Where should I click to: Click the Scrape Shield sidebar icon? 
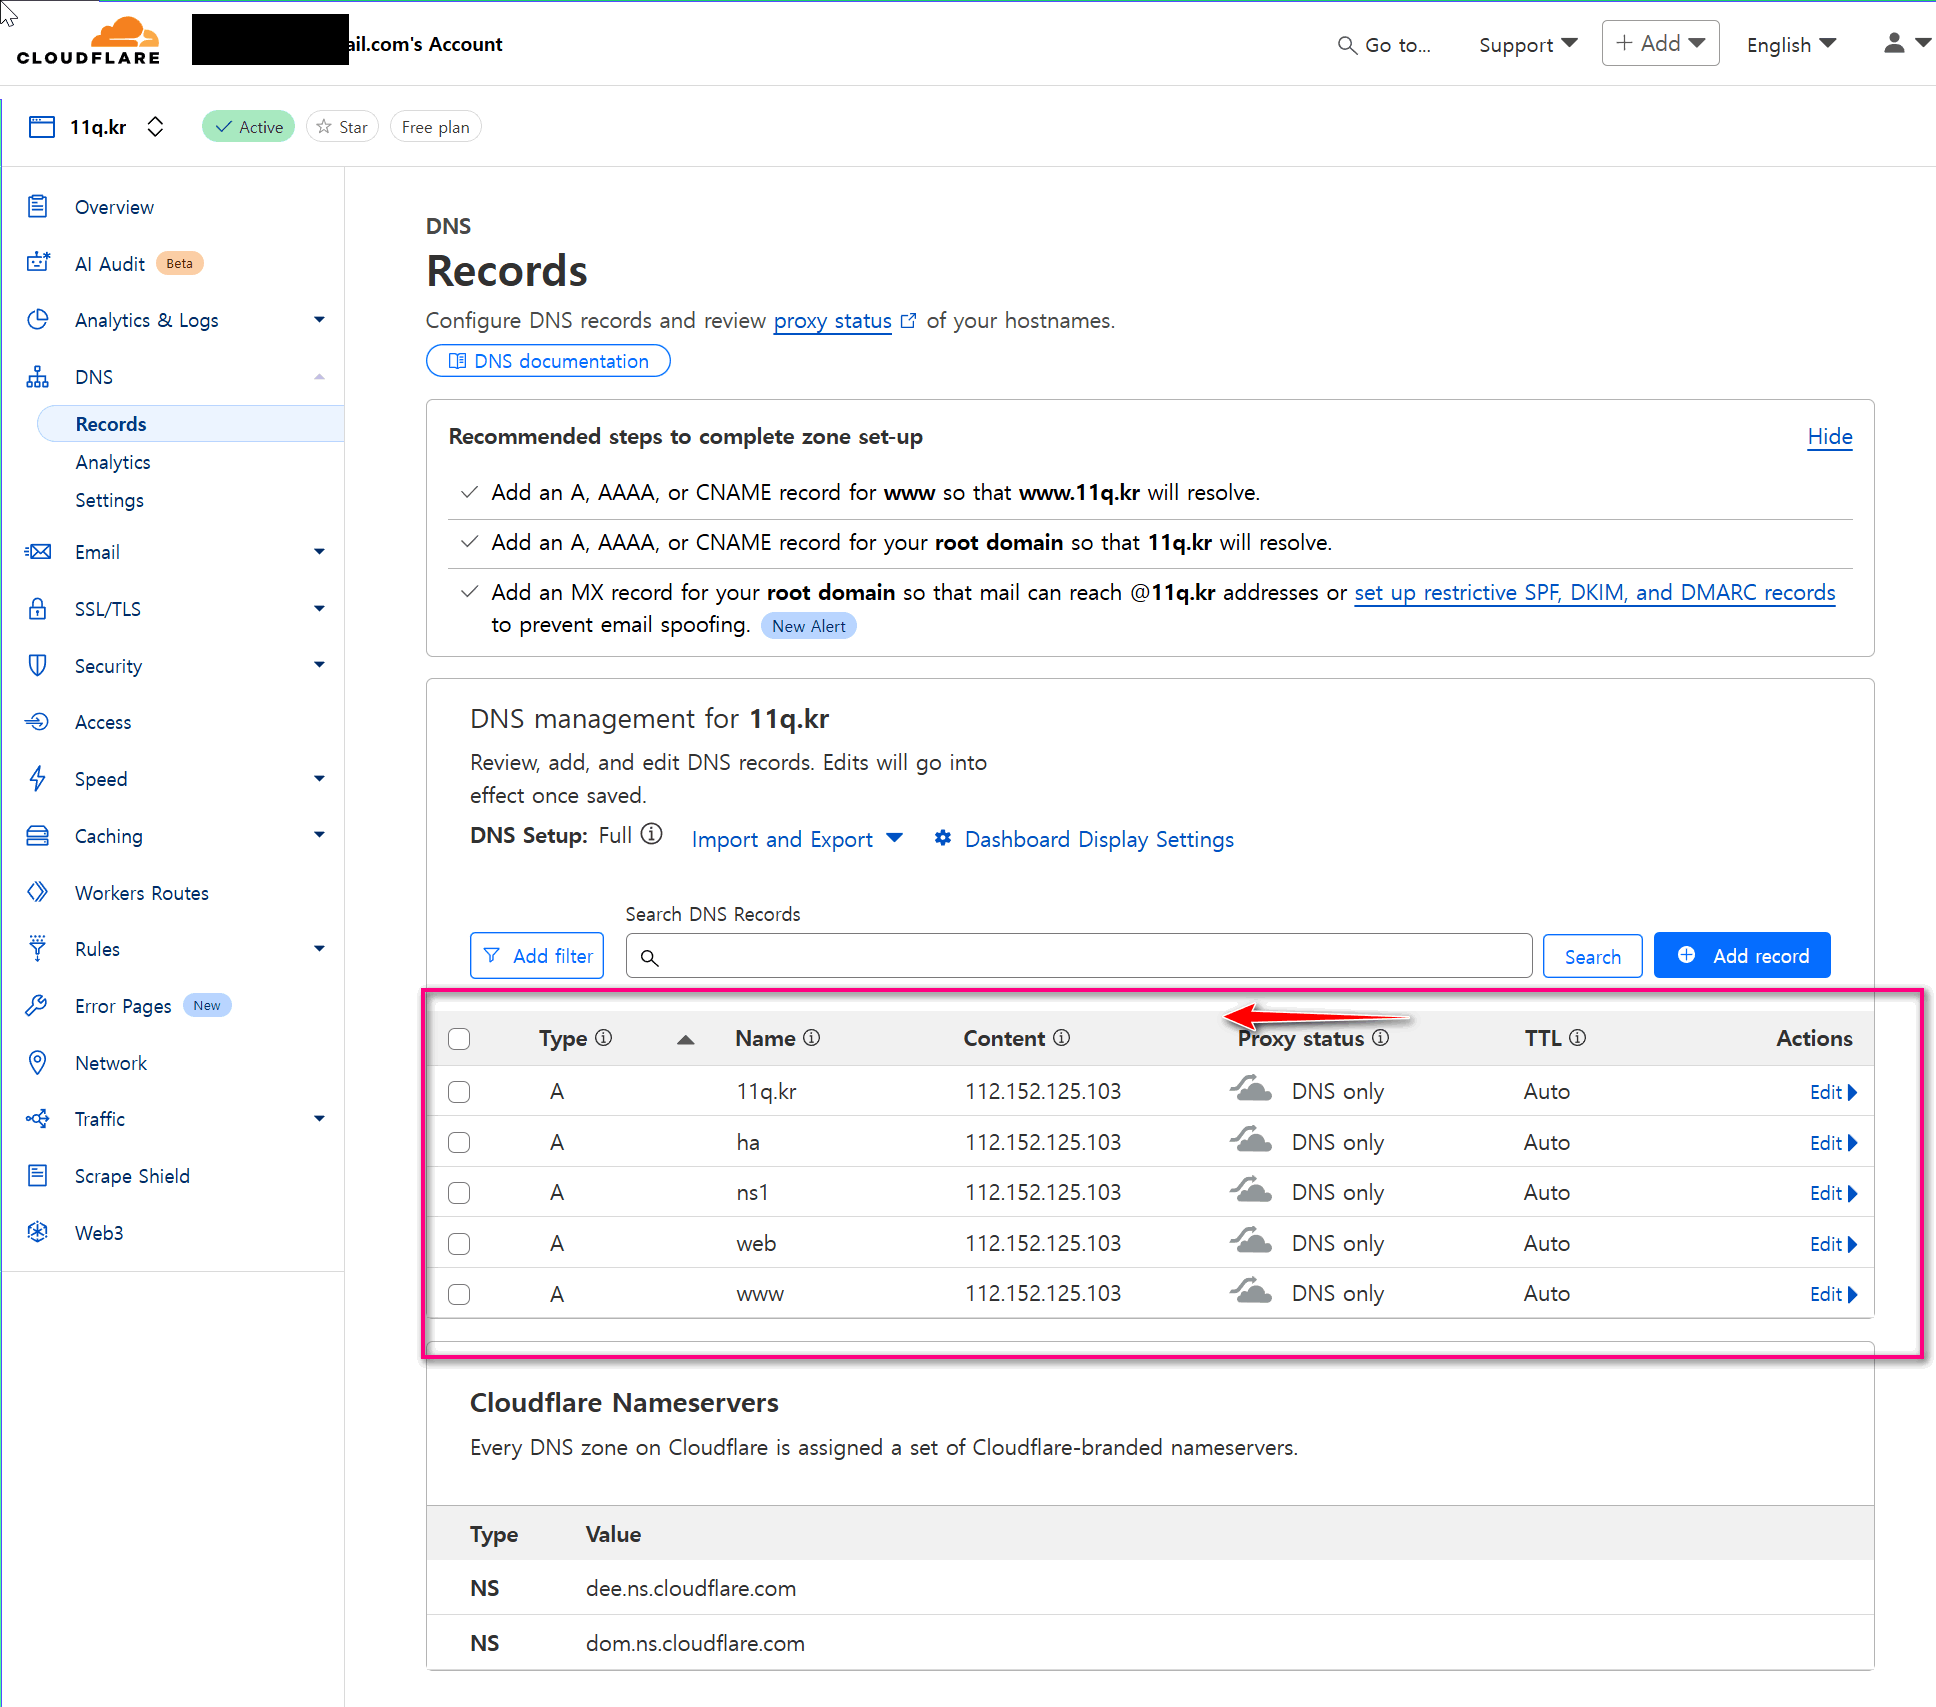tap(38, 1175)
